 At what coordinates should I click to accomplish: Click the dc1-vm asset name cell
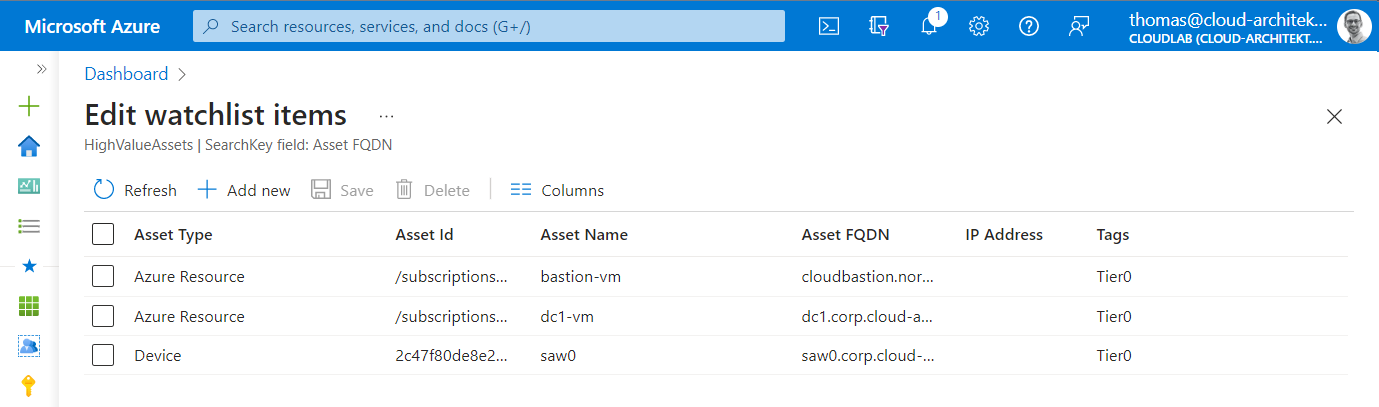(x=571, y=316)
